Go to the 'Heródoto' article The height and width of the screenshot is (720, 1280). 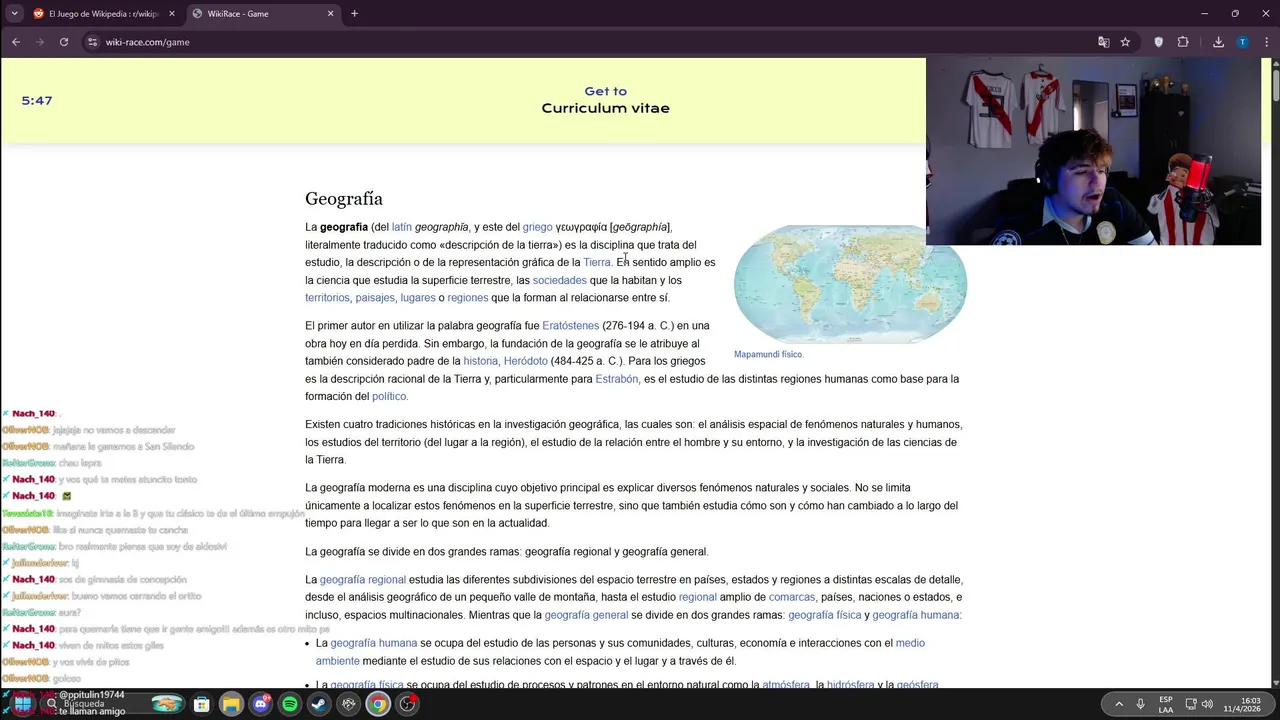[x=525, y=361]
